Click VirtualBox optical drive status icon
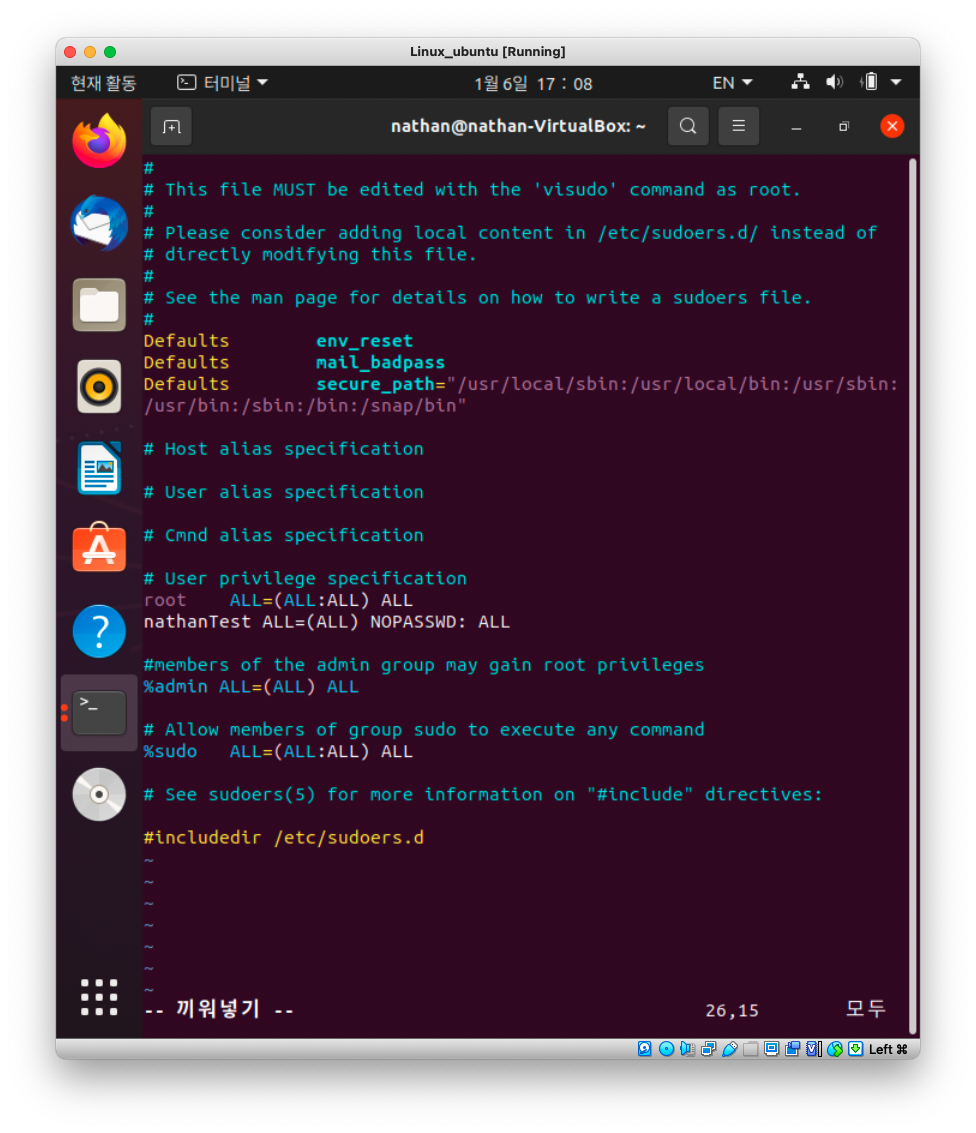 pos(667,1048)
